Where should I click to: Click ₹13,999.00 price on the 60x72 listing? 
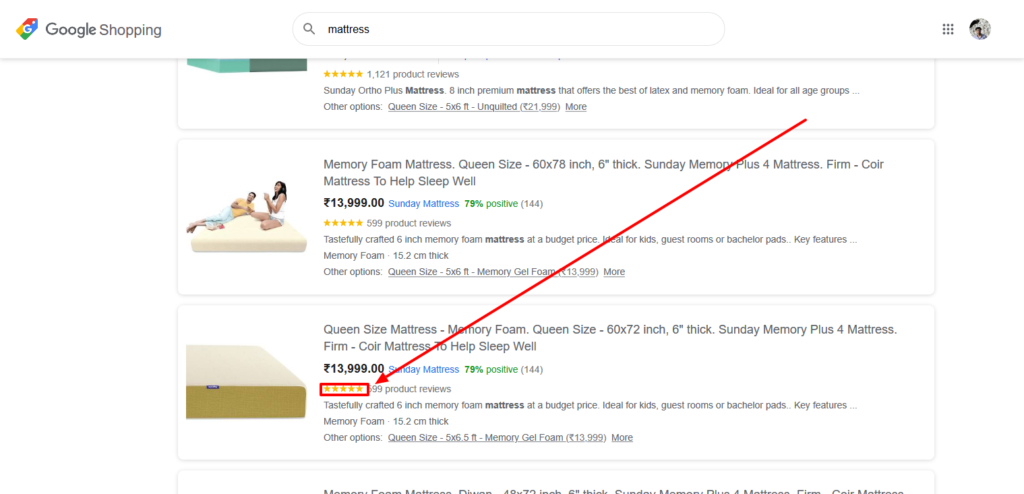tap(354, 369)
